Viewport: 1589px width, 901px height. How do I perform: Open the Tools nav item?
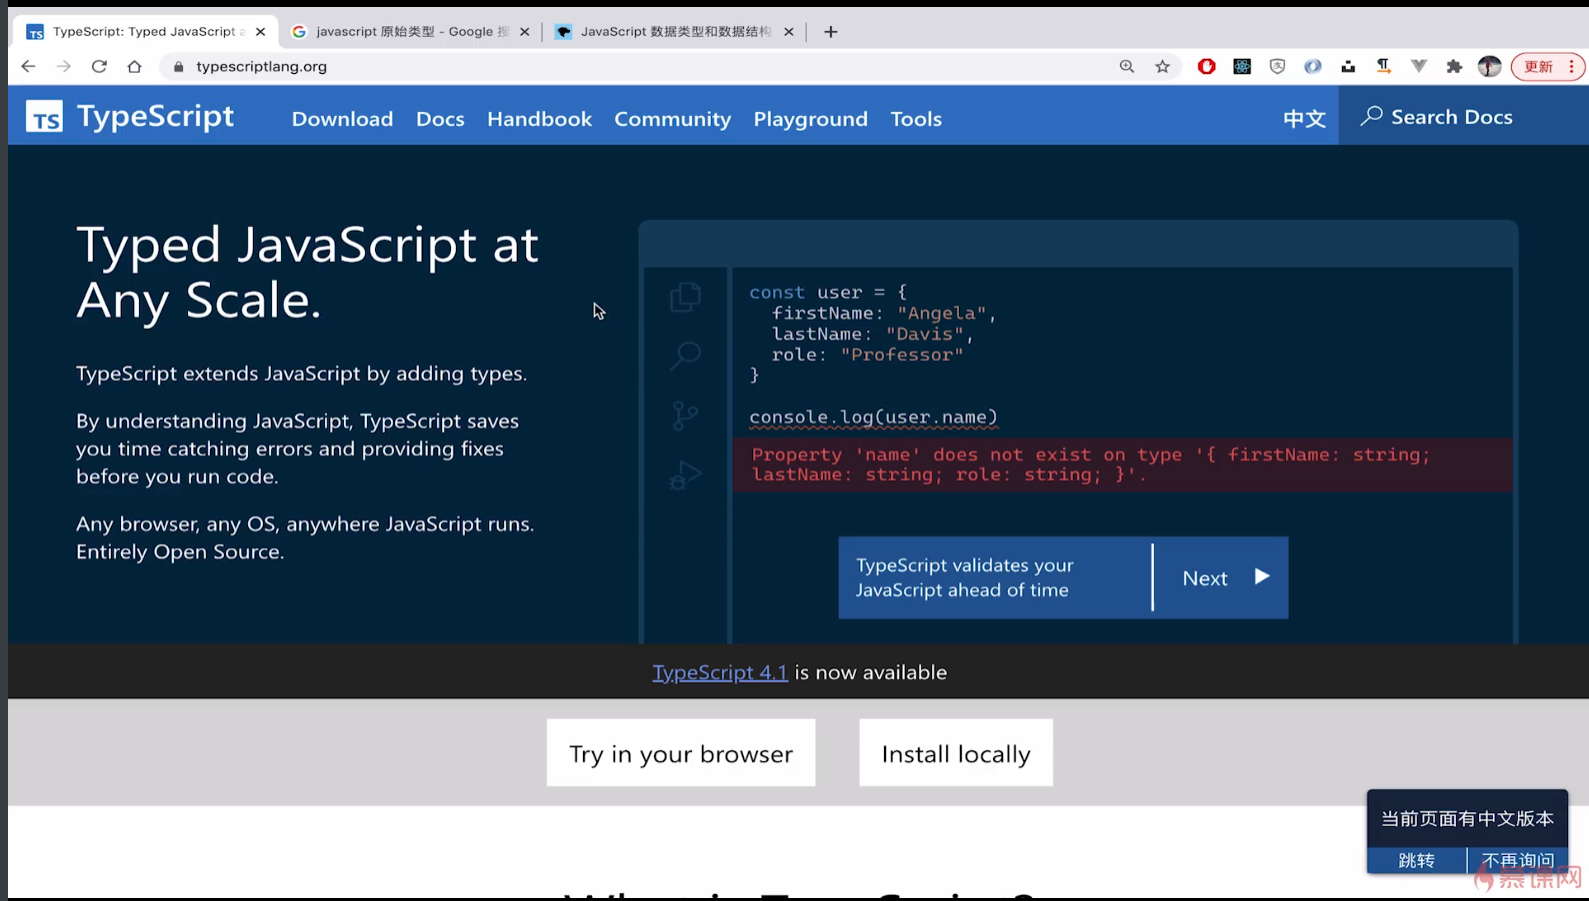(916, 119)
